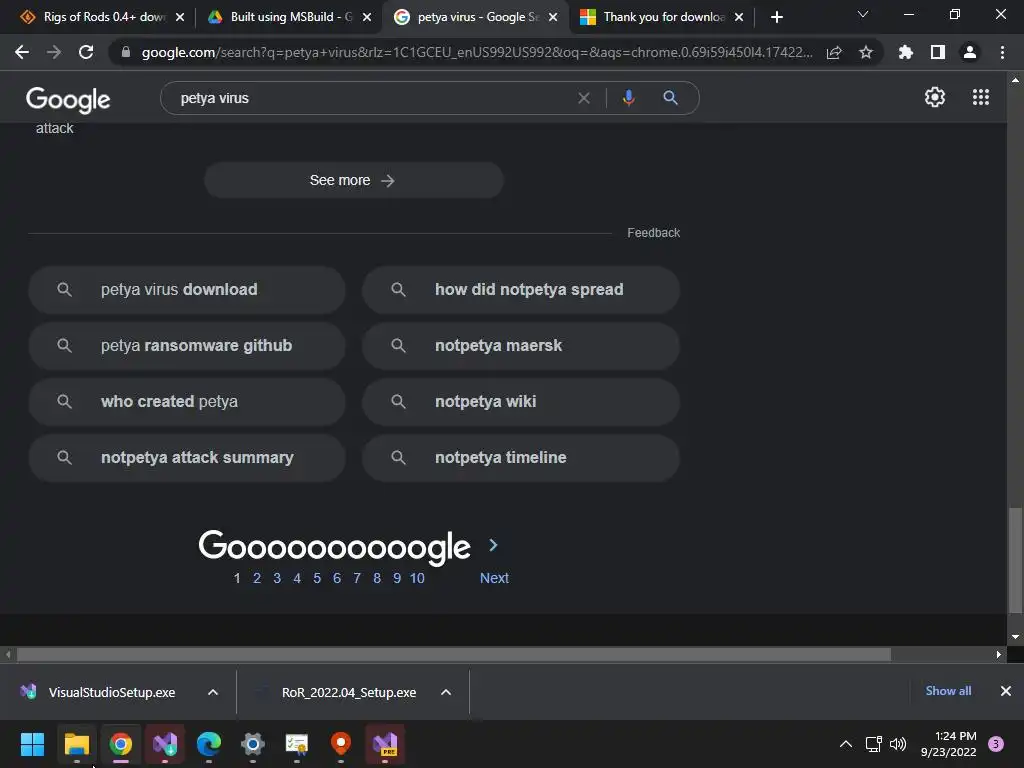The height and width of the screenshot is (768, 1024).
Task: Click the scroll down arrow on the vertical scrollbar
Action: [x=1015, y=637]
